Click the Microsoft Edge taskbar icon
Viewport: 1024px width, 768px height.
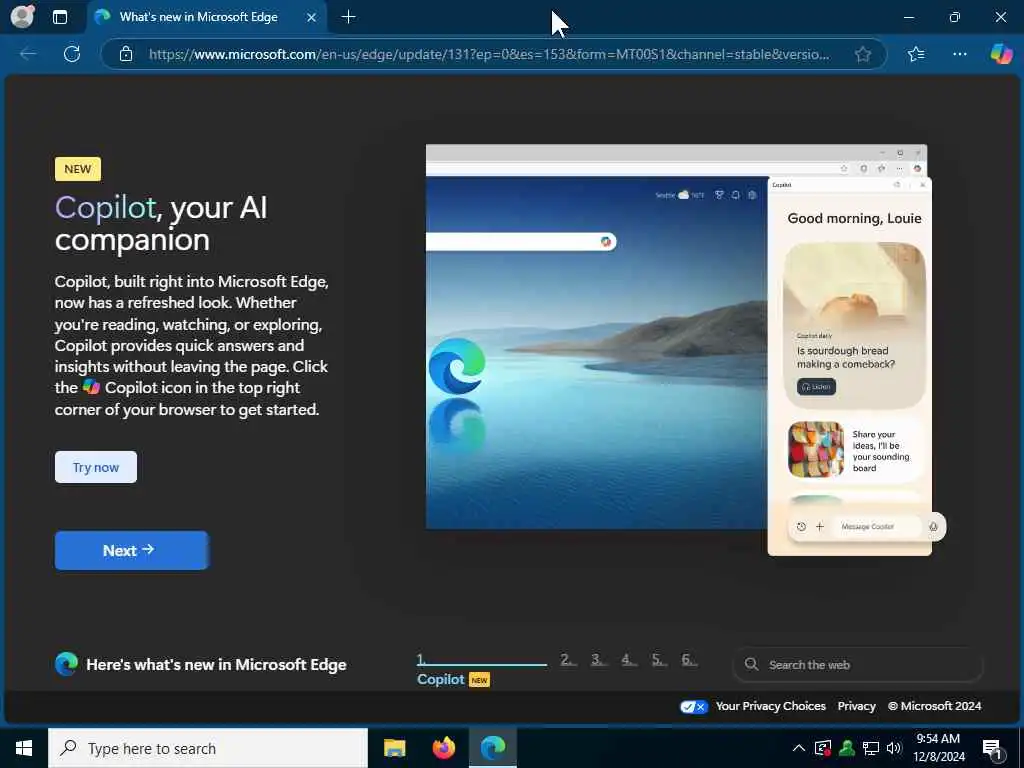(493, 748)
